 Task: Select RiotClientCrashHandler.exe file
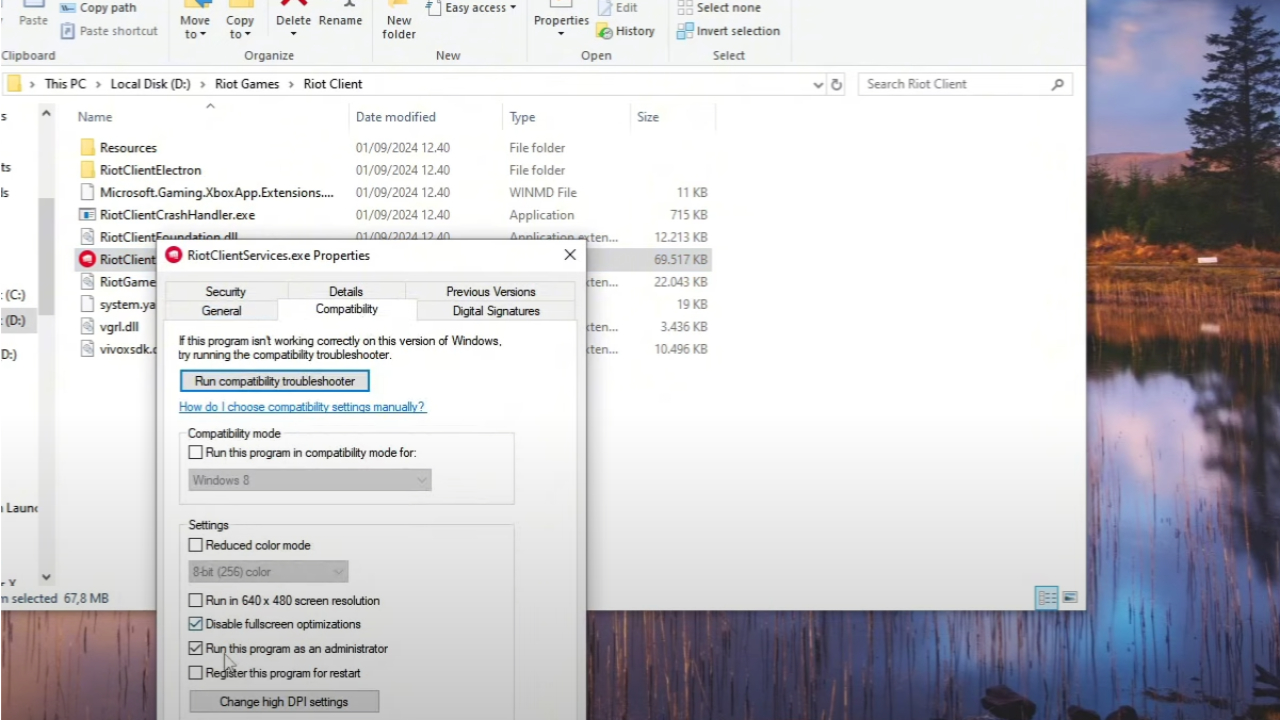[177, 215]
